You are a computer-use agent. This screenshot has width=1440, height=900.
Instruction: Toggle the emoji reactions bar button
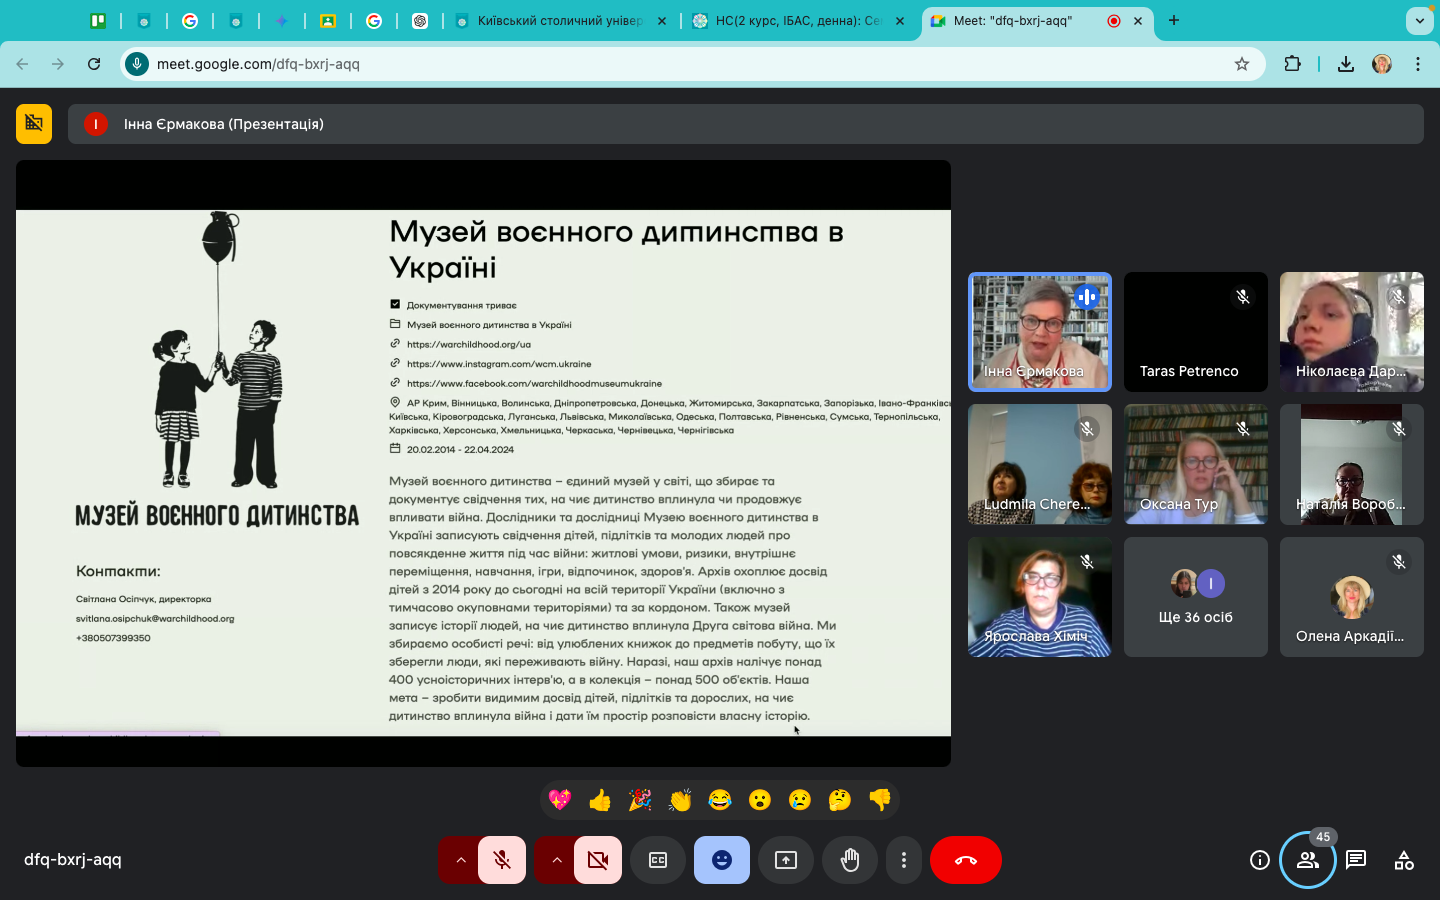click(722, 860)
